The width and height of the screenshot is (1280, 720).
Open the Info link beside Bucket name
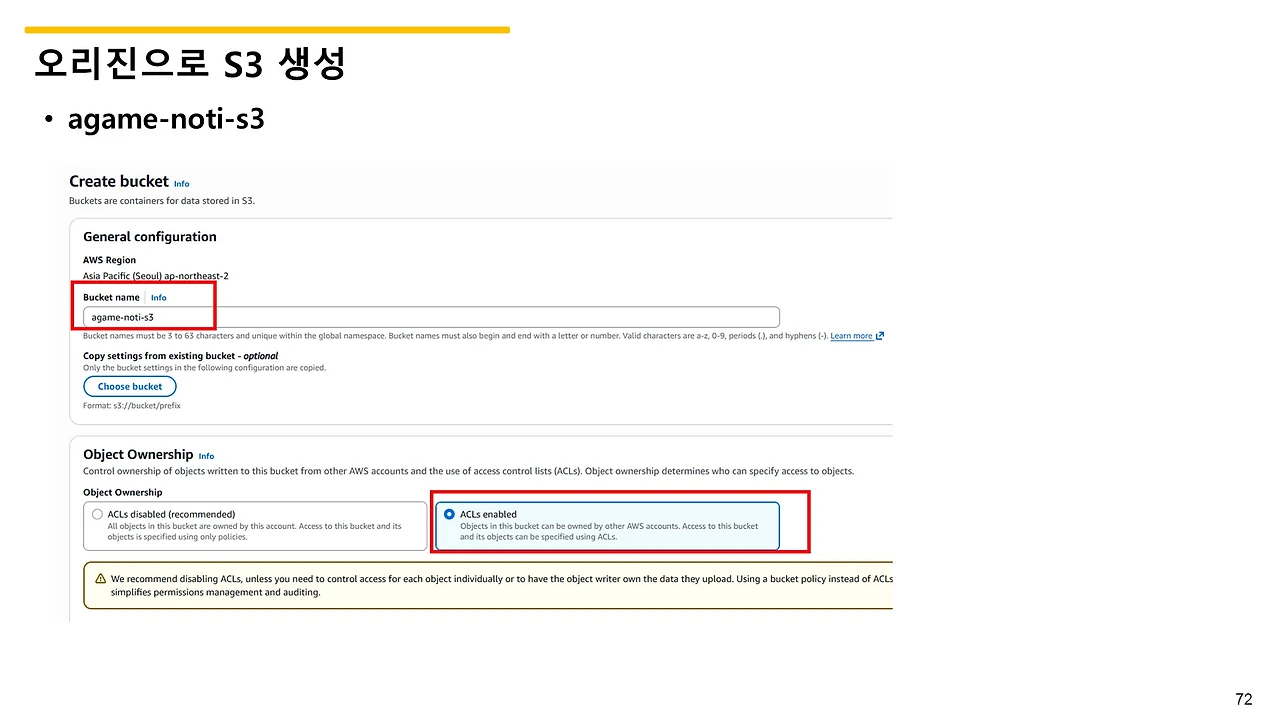click(158, 298)
